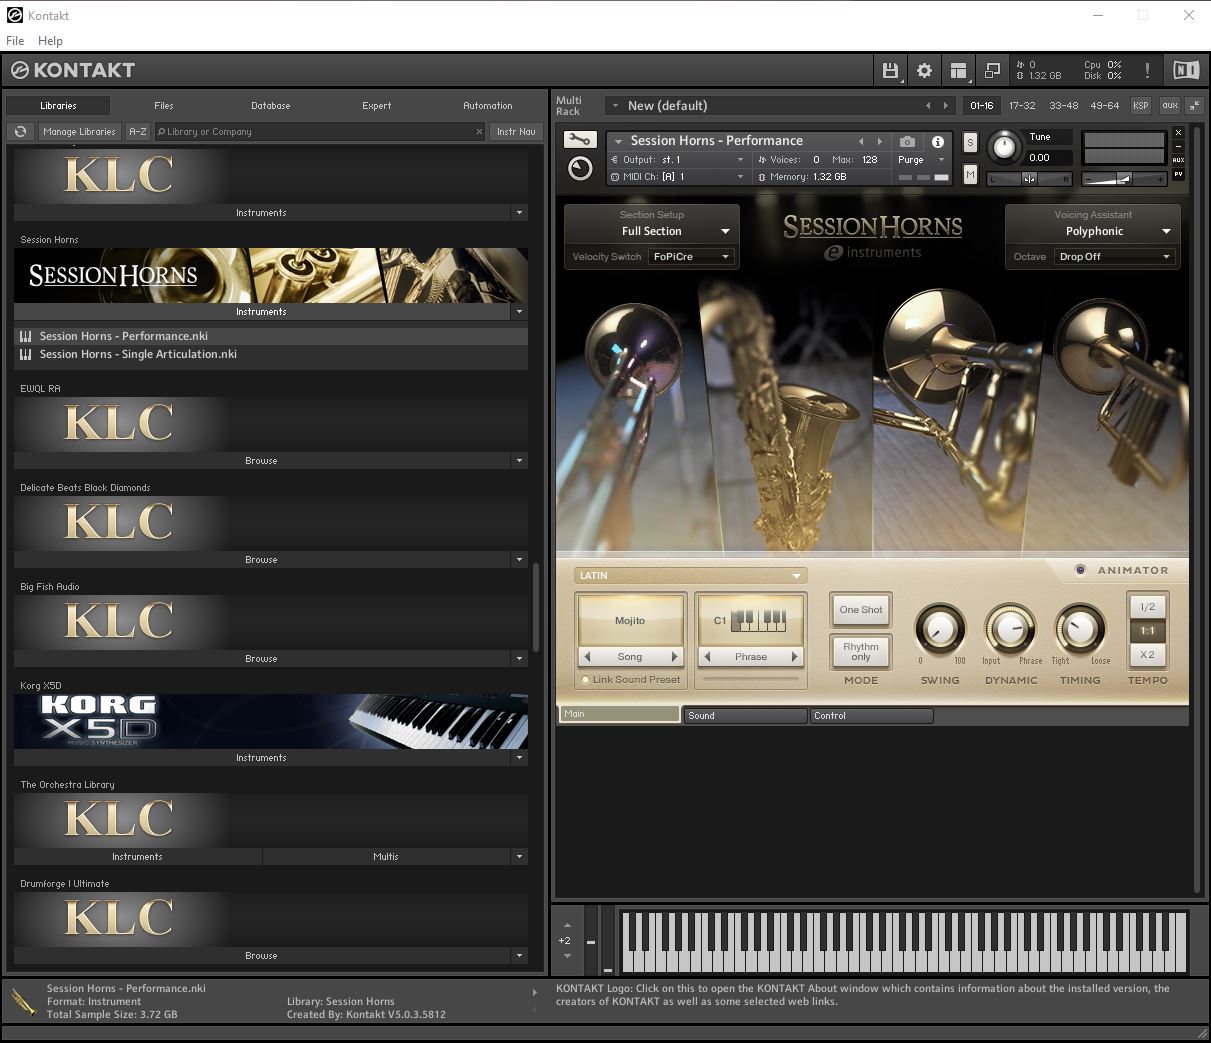Click the snapshot camera icon
Image resolution: width=1211 pixels, height=1043 pixels.
click(907, 142)
